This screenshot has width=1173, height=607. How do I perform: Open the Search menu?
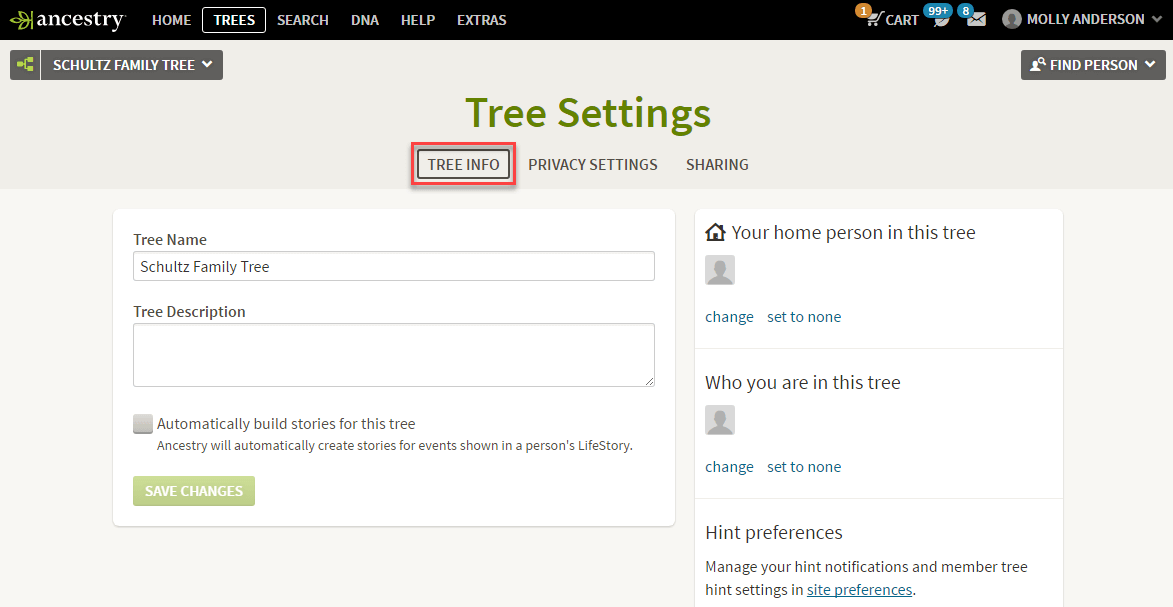pos(302,20)
